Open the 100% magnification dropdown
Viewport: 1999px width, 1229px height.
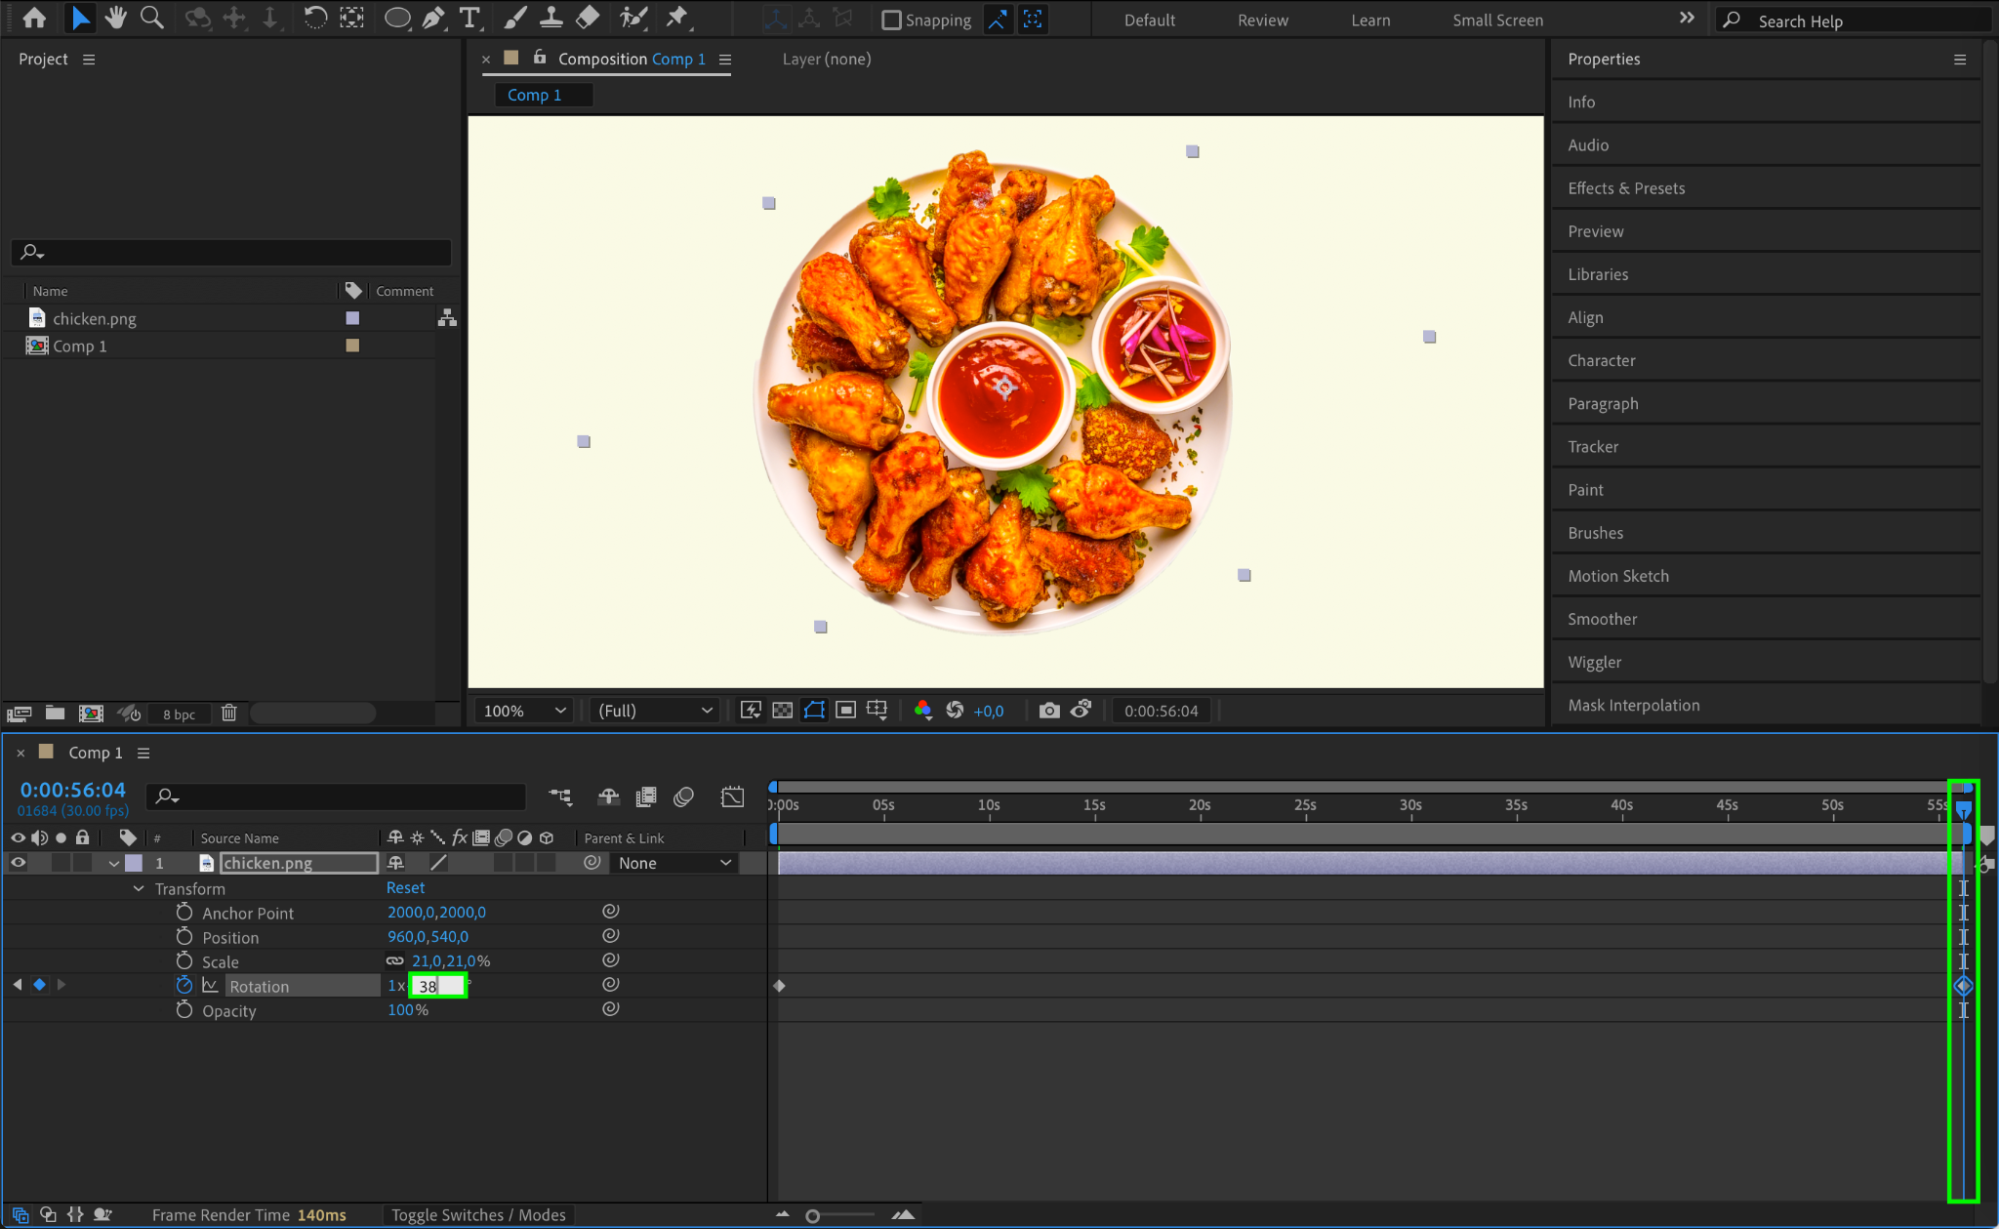(524, 710)
